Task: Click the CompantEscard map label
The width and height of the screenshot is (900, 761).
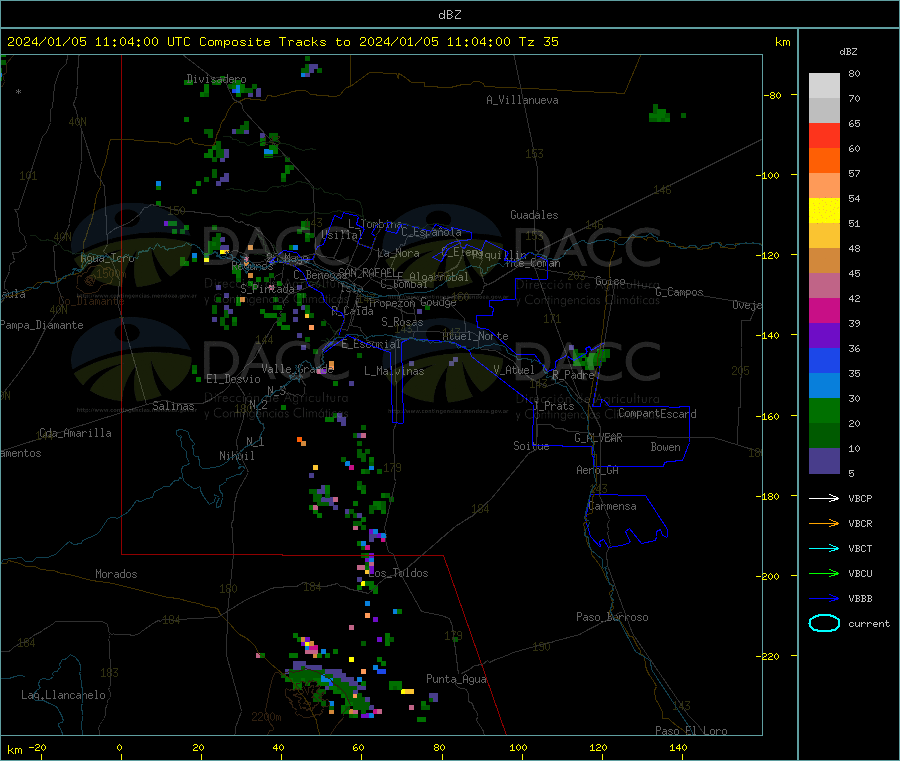Action: pyautogui.click(x=657, y=413)
